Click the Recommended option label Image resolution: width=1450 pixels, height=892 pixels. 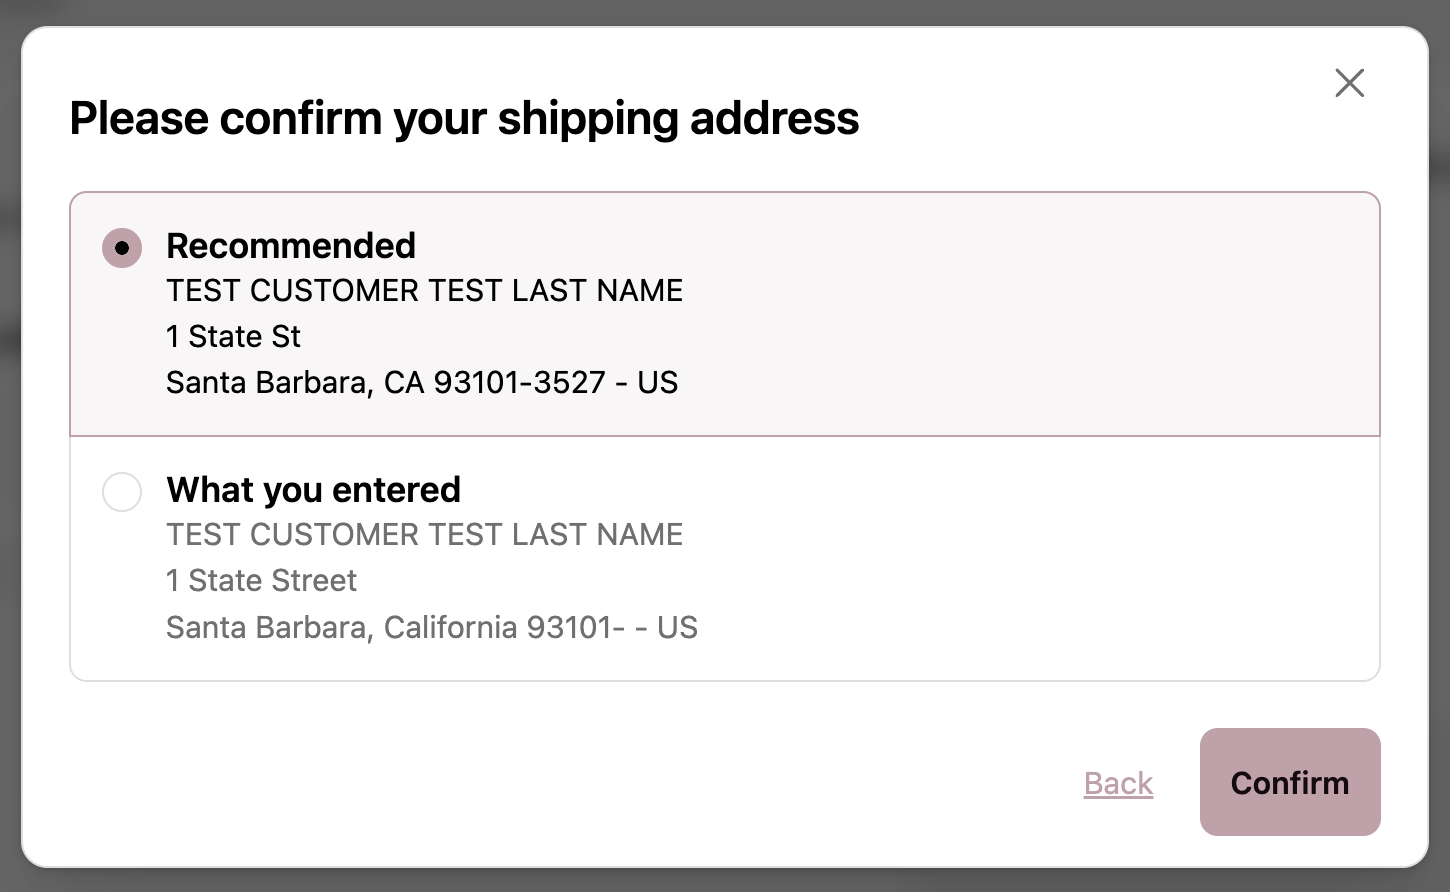pos(291,245)
